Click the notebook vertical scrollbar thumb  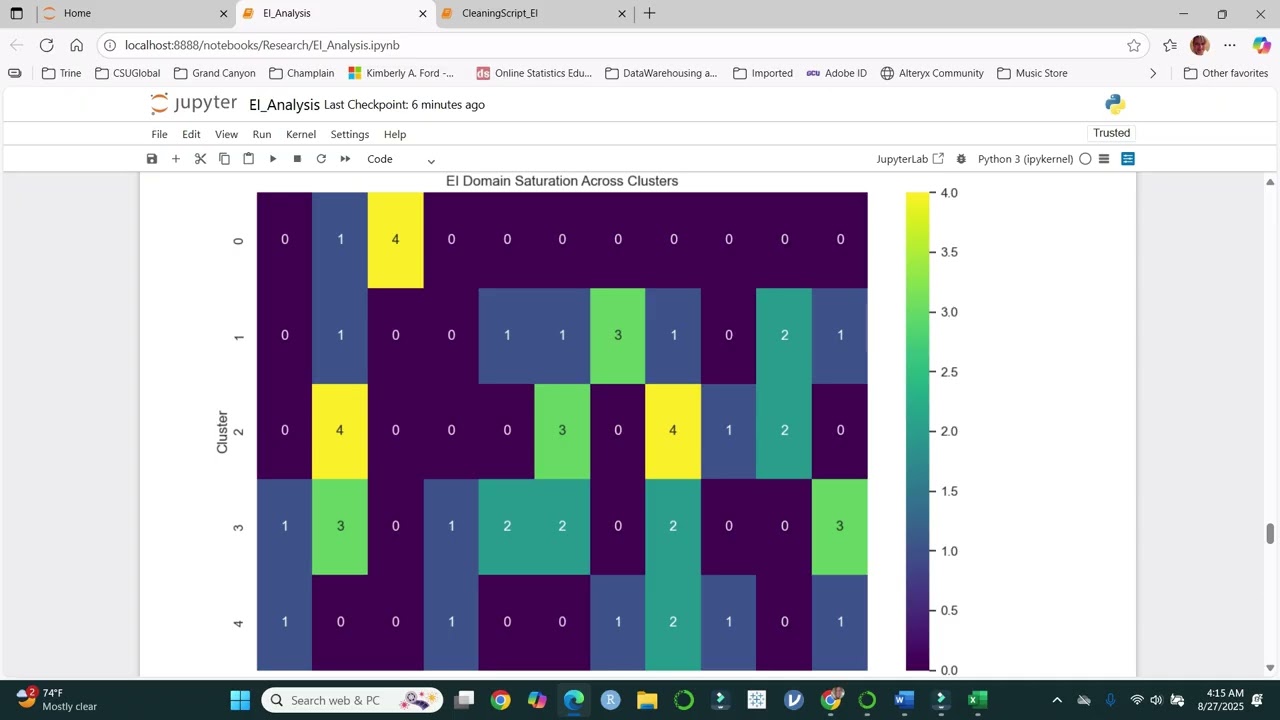pyautogui.click(x=1270, y=533)
